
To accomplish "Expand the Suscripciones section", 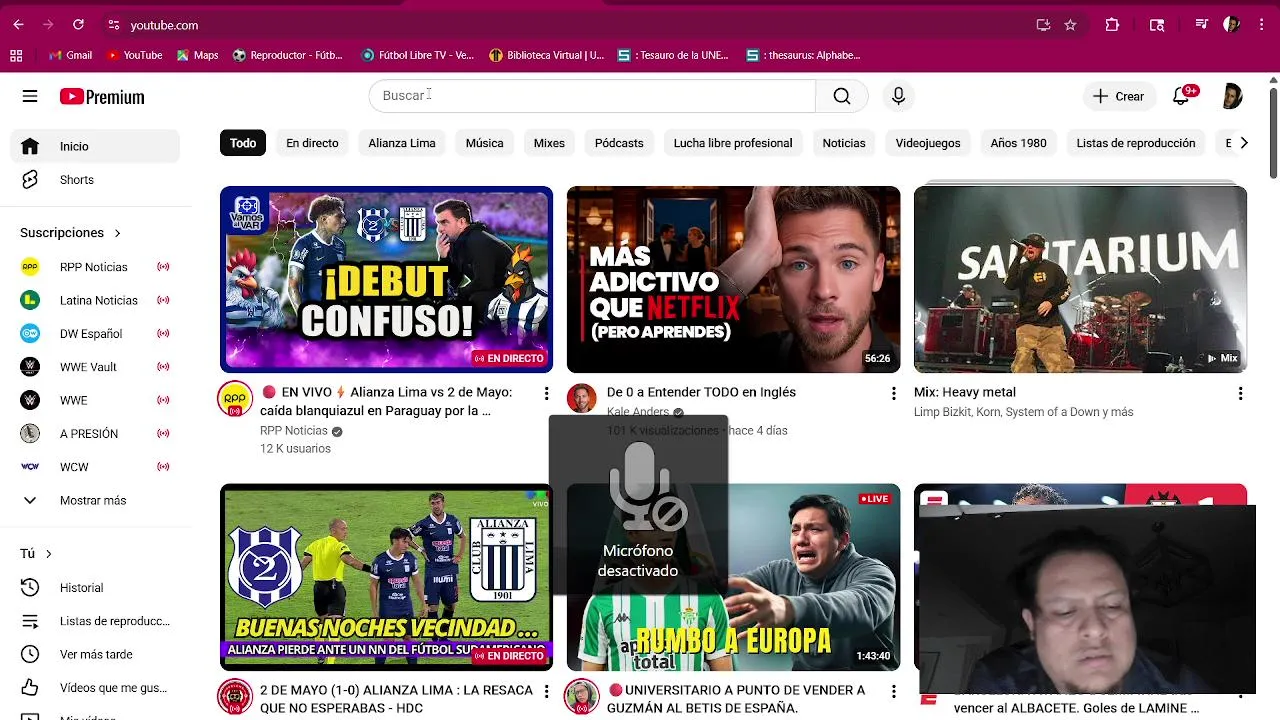I will [x=70, y=233].
